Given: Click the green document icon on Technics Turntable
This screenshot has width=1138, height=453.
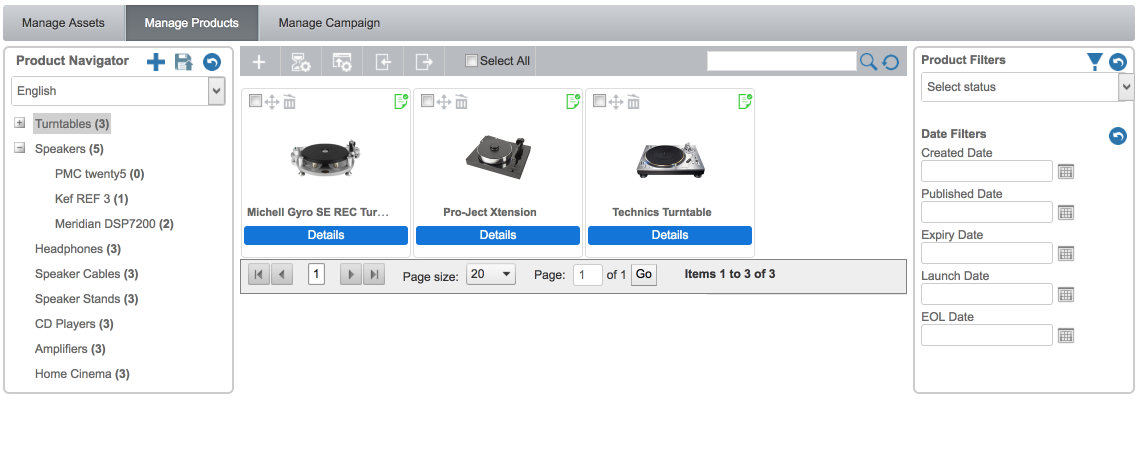Looking at the screenshot, I should pyautogui.click(x=744, y=101).
